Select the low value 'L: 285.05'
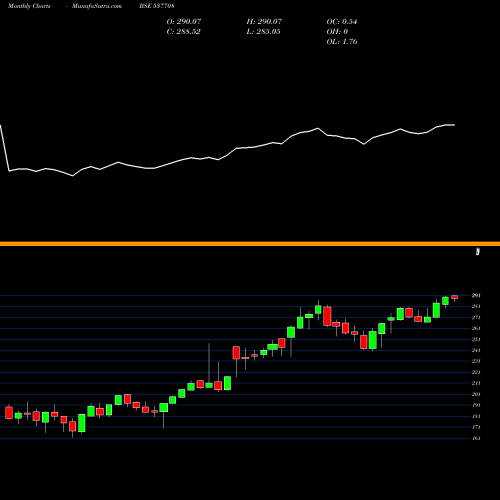Viewport: 500px width, 500px height. click(x=263, y=32)
